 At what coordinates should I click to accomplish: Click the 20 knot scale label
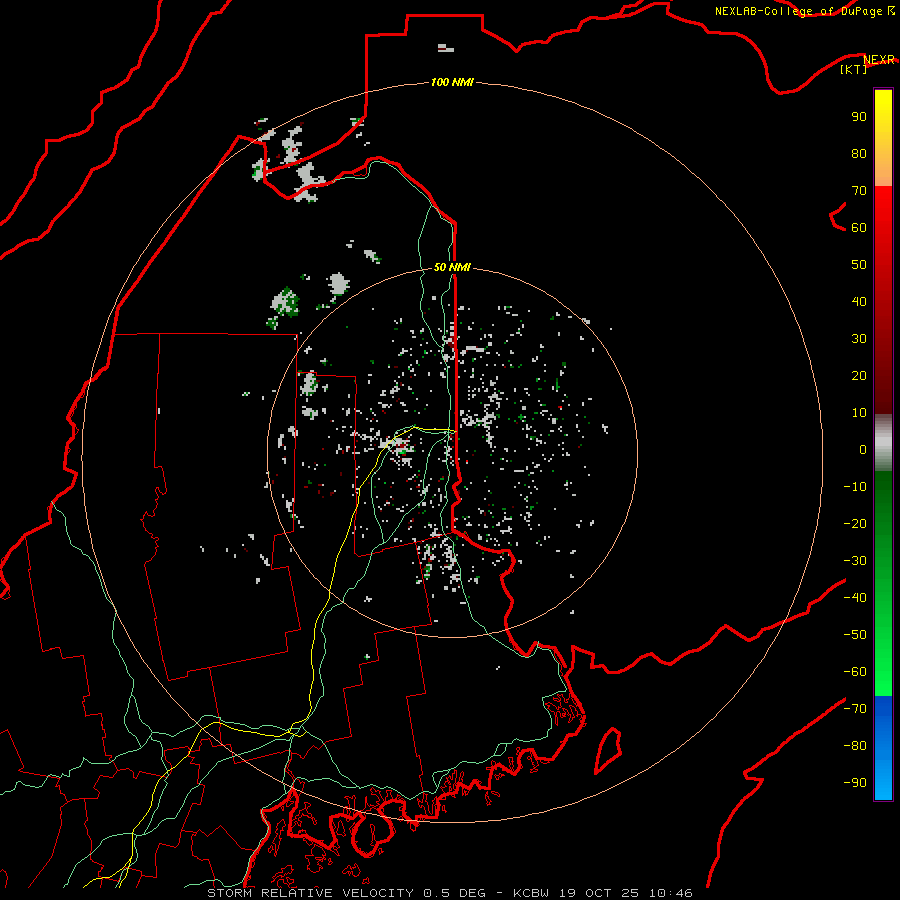(x=859, y=376)
